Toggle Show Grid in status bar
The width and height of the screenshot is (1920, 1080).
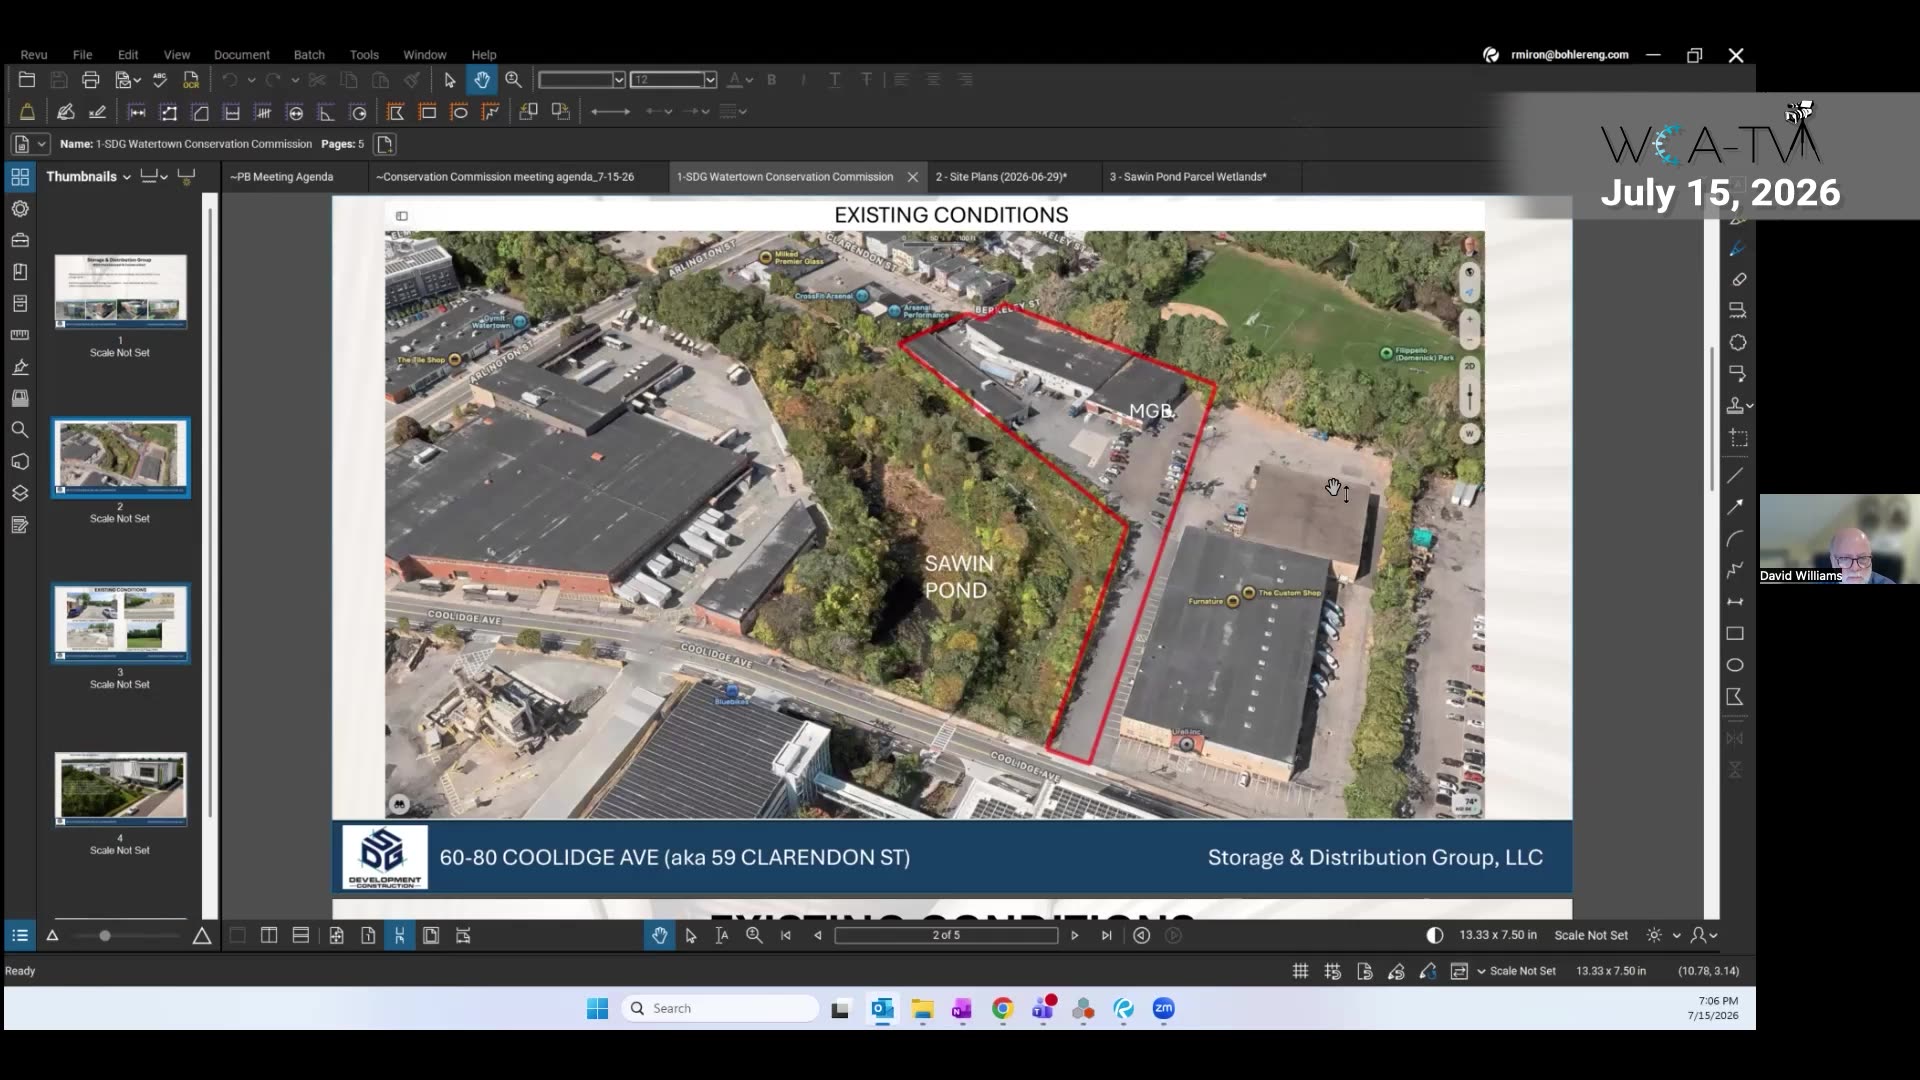pyautogui.click(x=1300, y=971)
